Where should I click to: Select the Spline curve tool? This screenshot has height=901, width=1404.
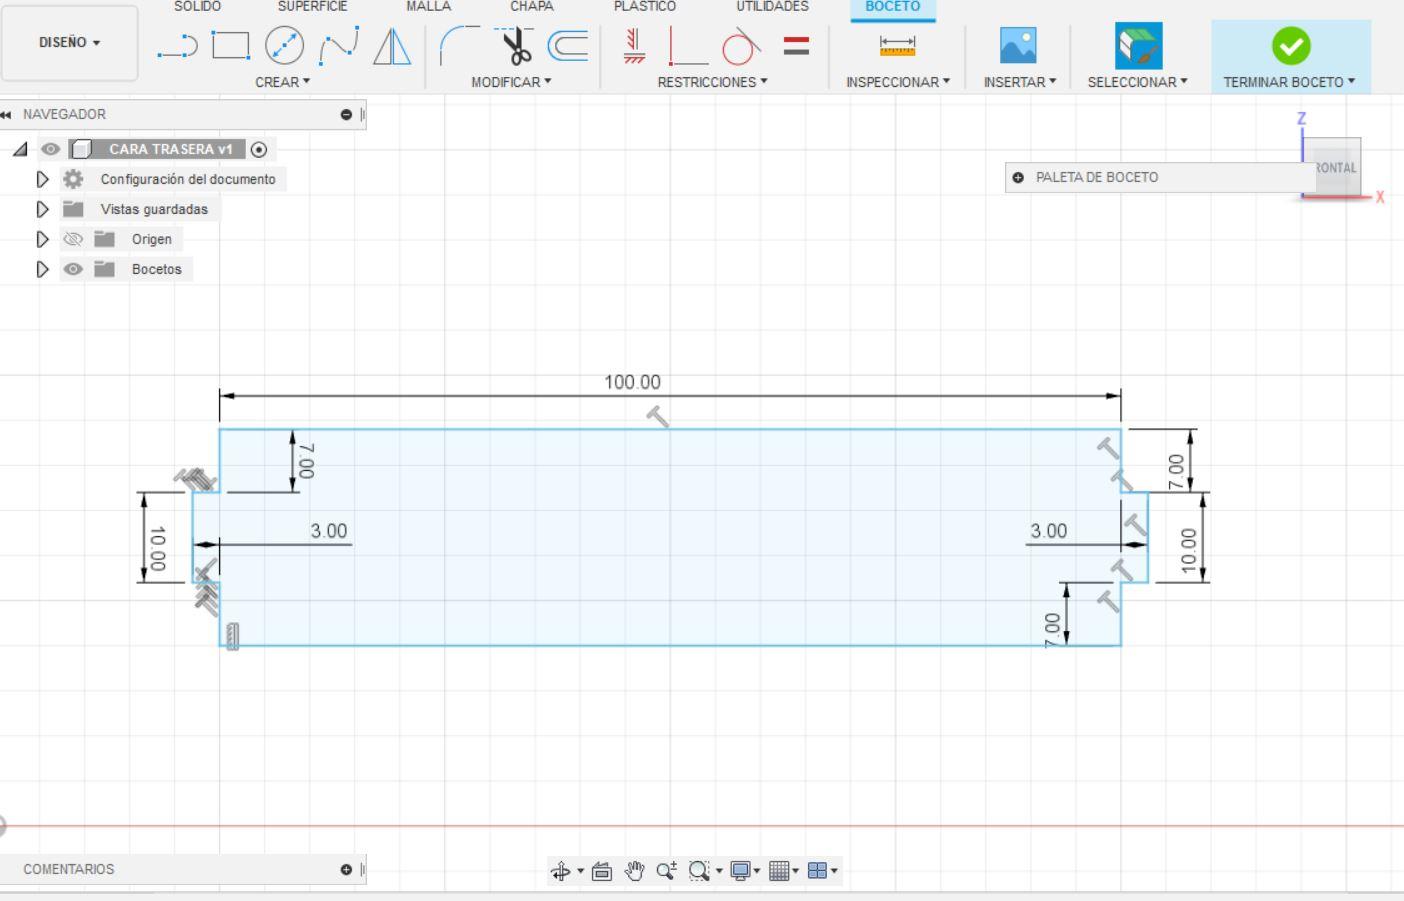(x=339, y=46)
